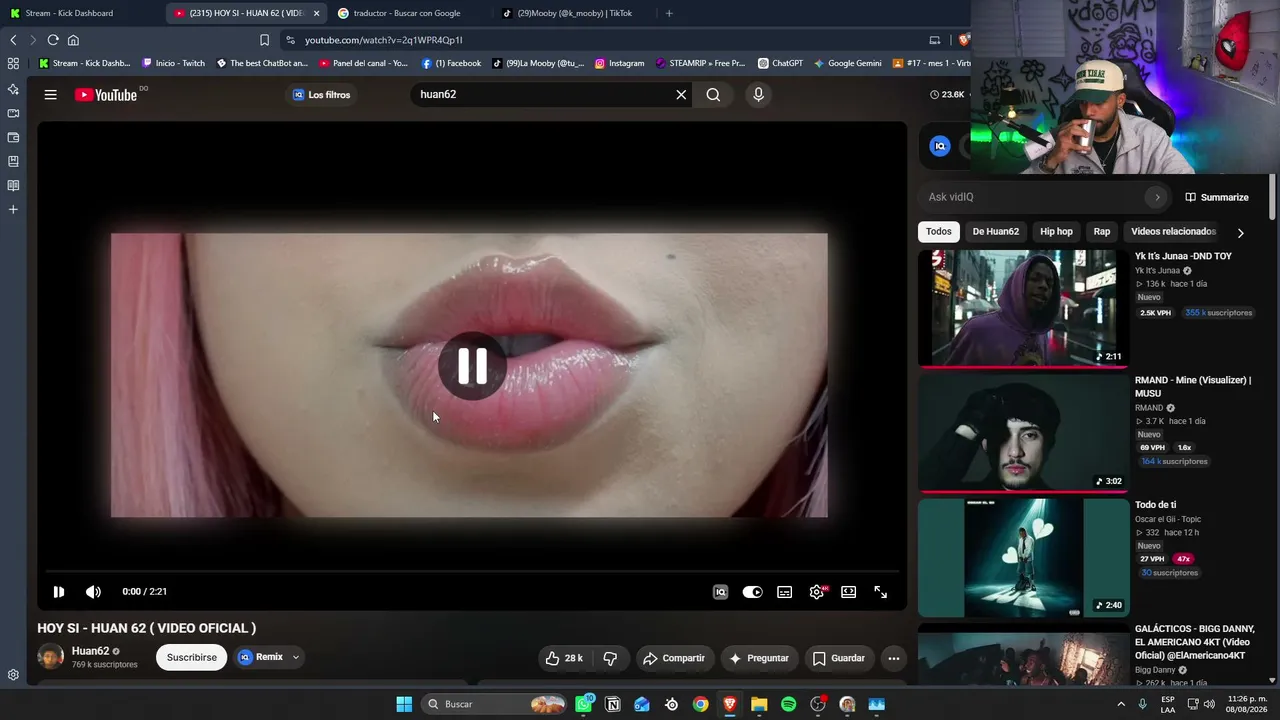Open the Huan62 channel name link
The width and height of the screenshot is (1280, 720).
pyautogui.click(x=90, y=651)
